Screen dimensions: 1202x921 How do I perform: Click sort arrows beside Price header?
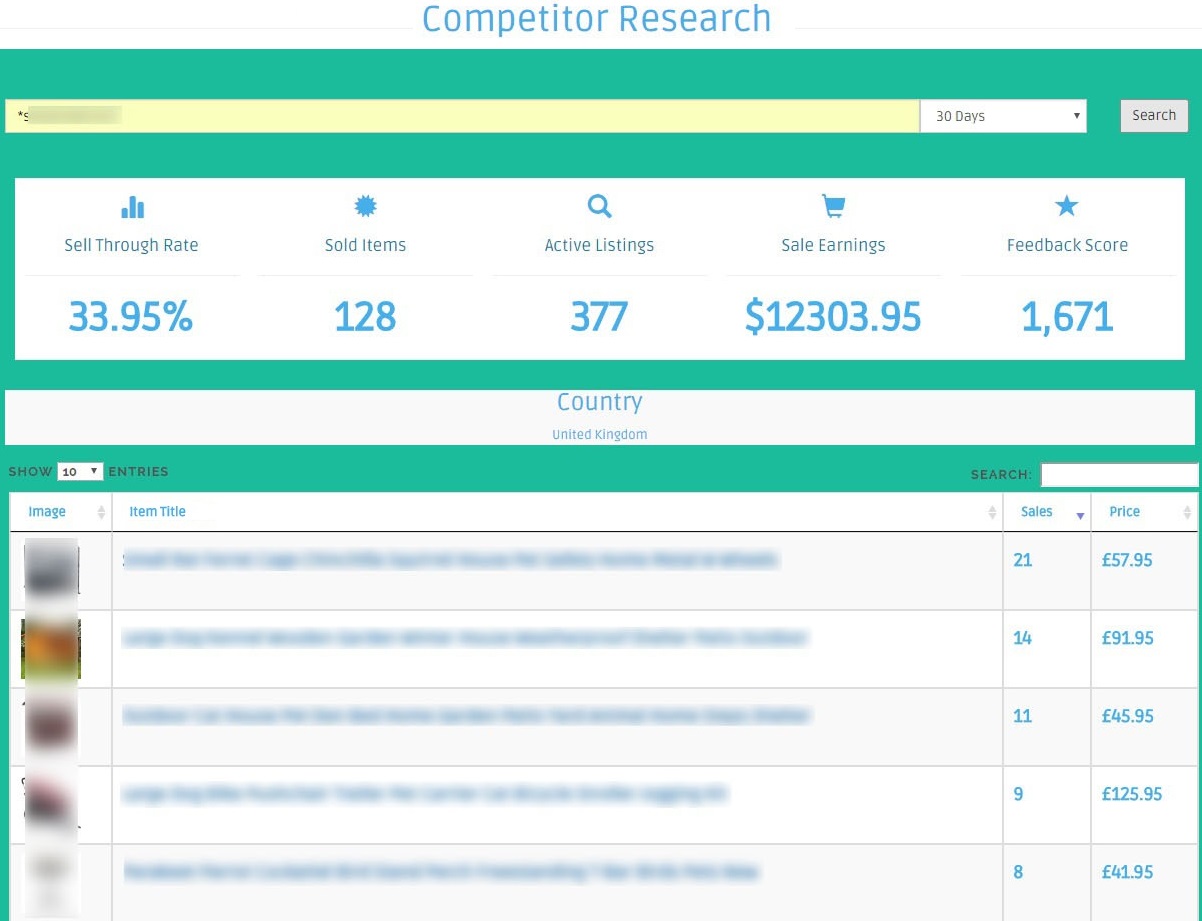(x=1187, y=512)
